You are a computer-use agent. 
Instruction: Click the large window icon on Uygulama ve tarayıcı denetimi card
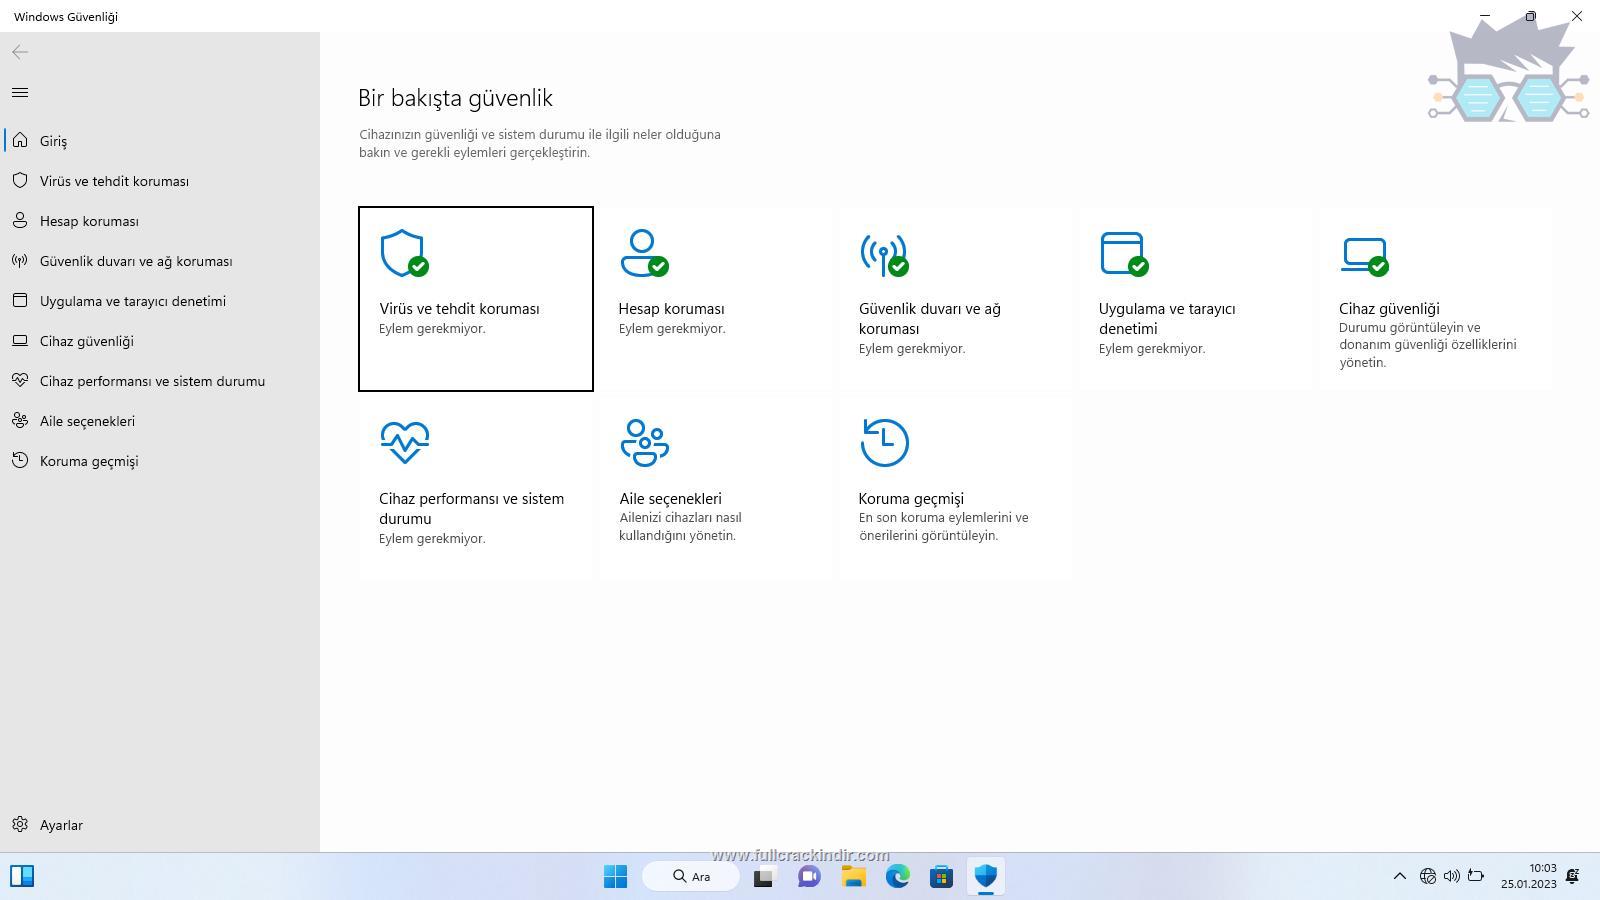(x=1124, y=254)
